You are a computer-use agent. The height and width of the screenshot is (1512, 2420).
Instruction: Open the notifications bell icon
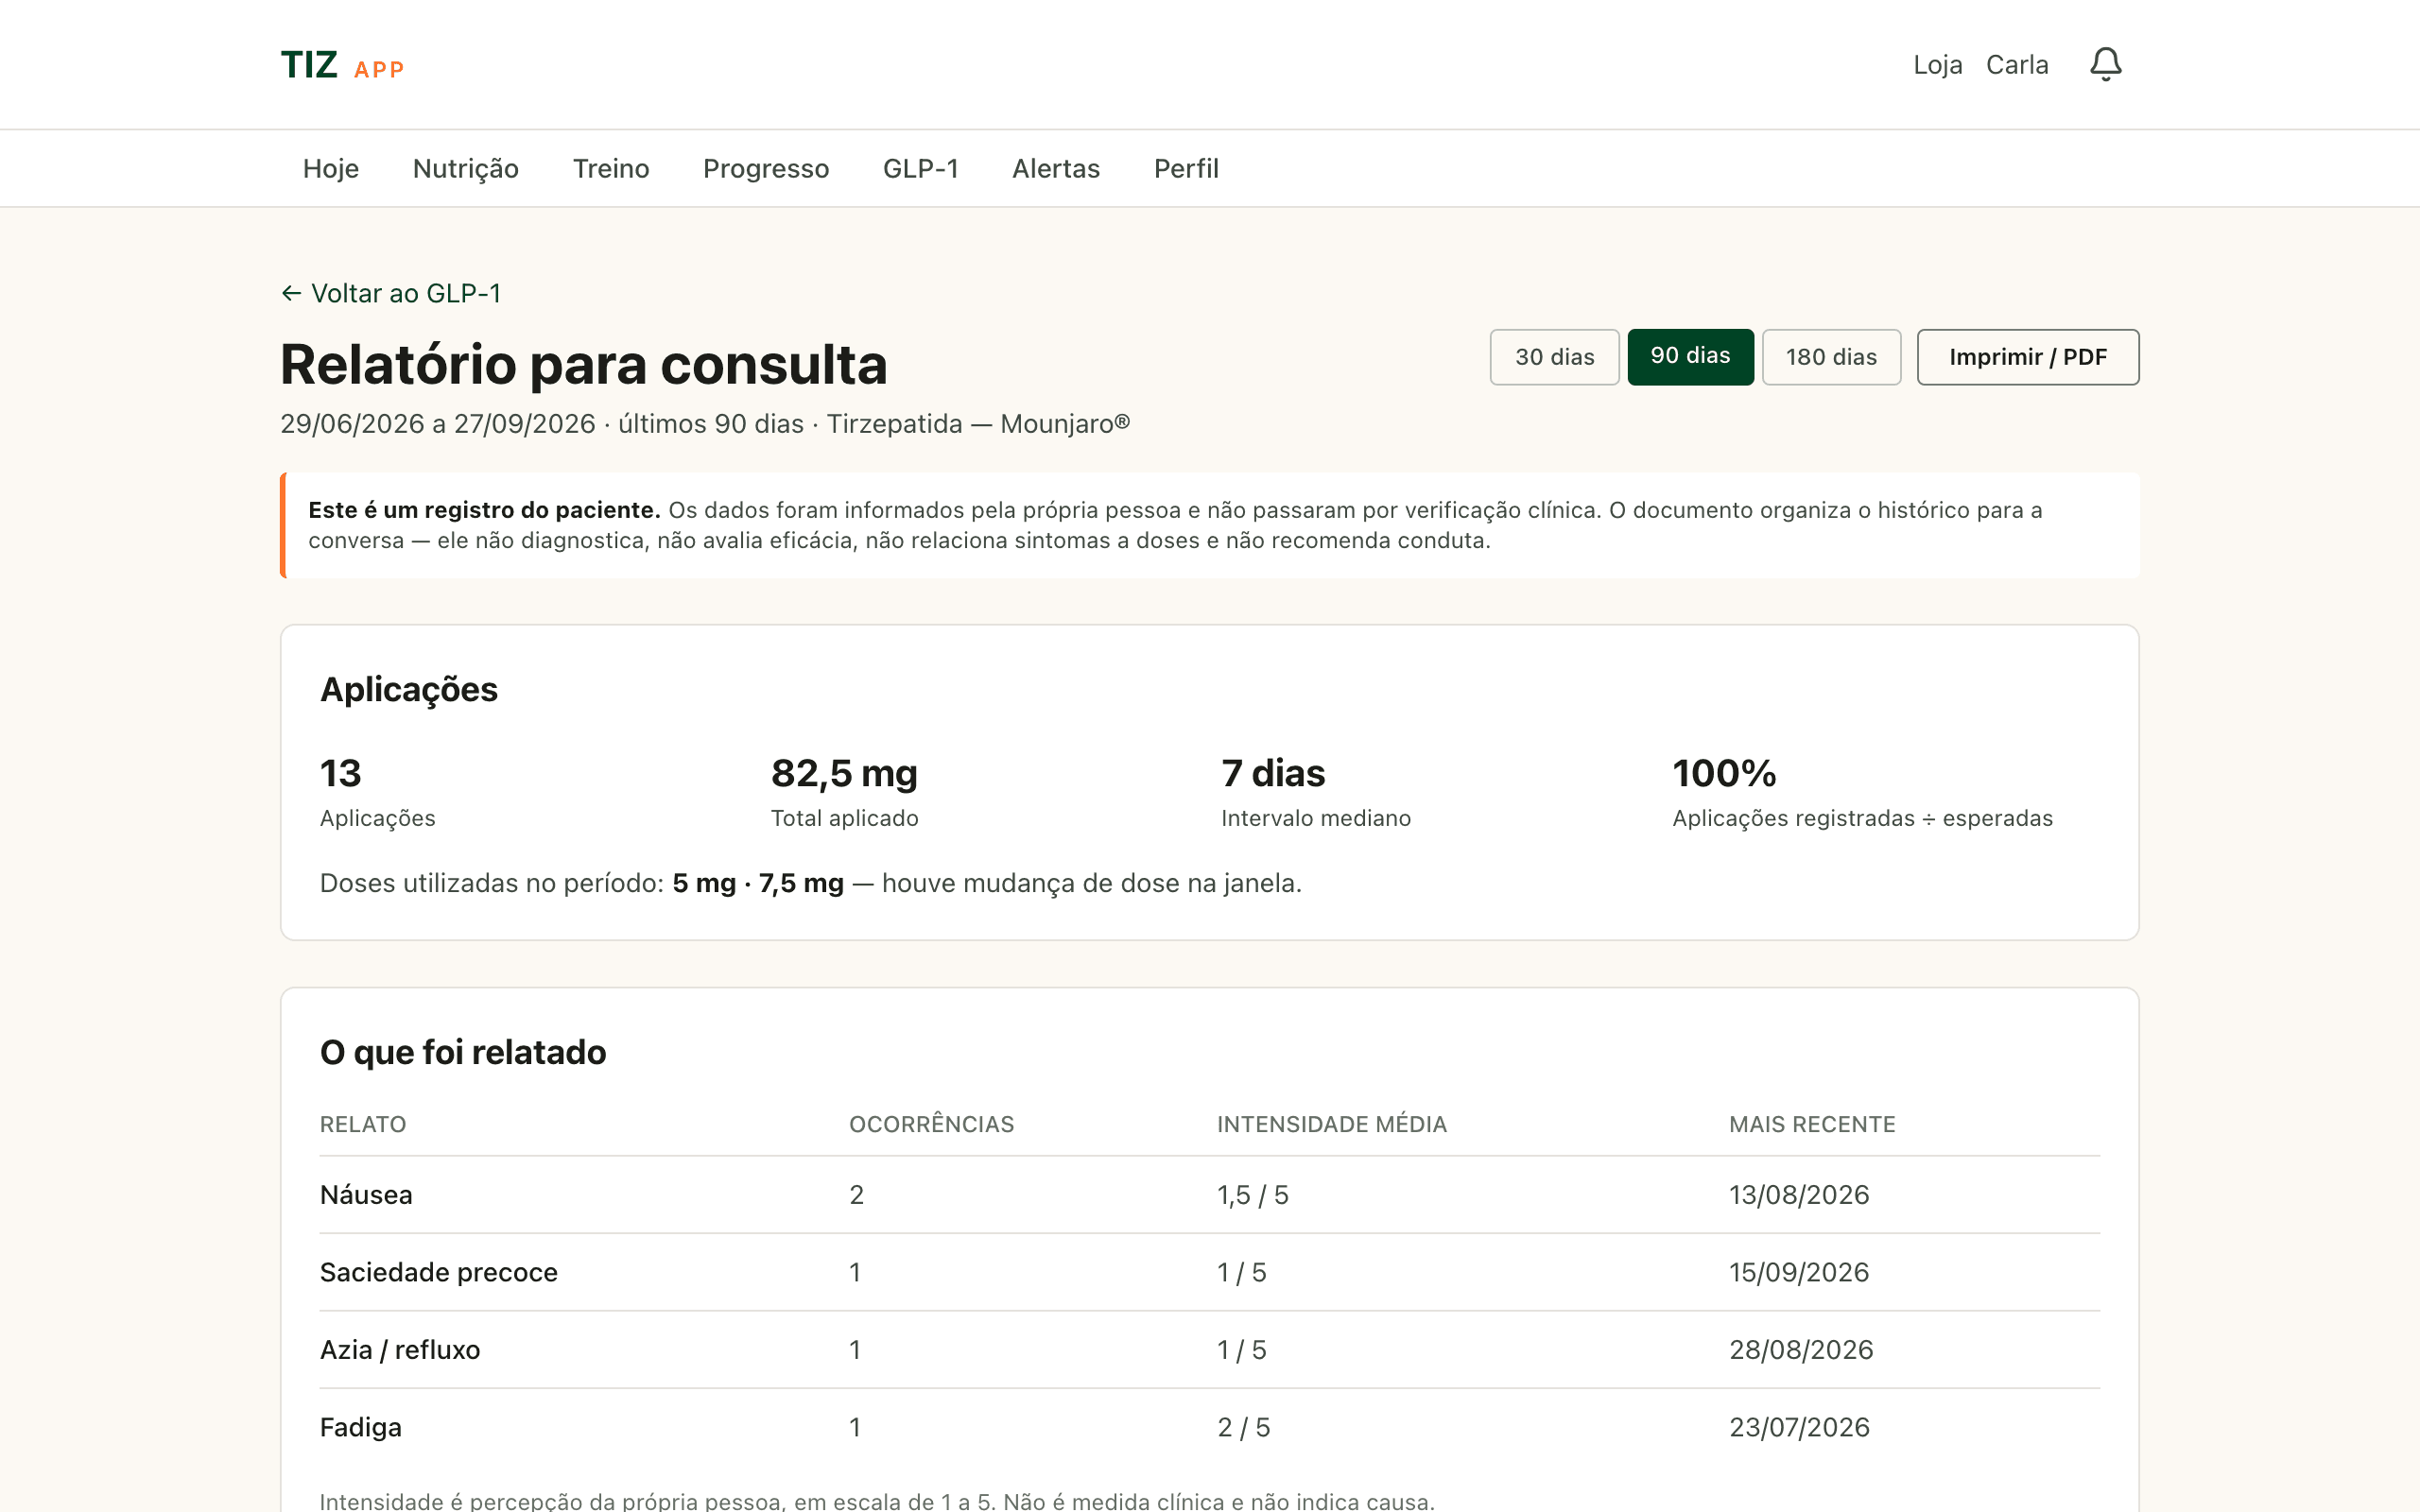click(2105, 65)
